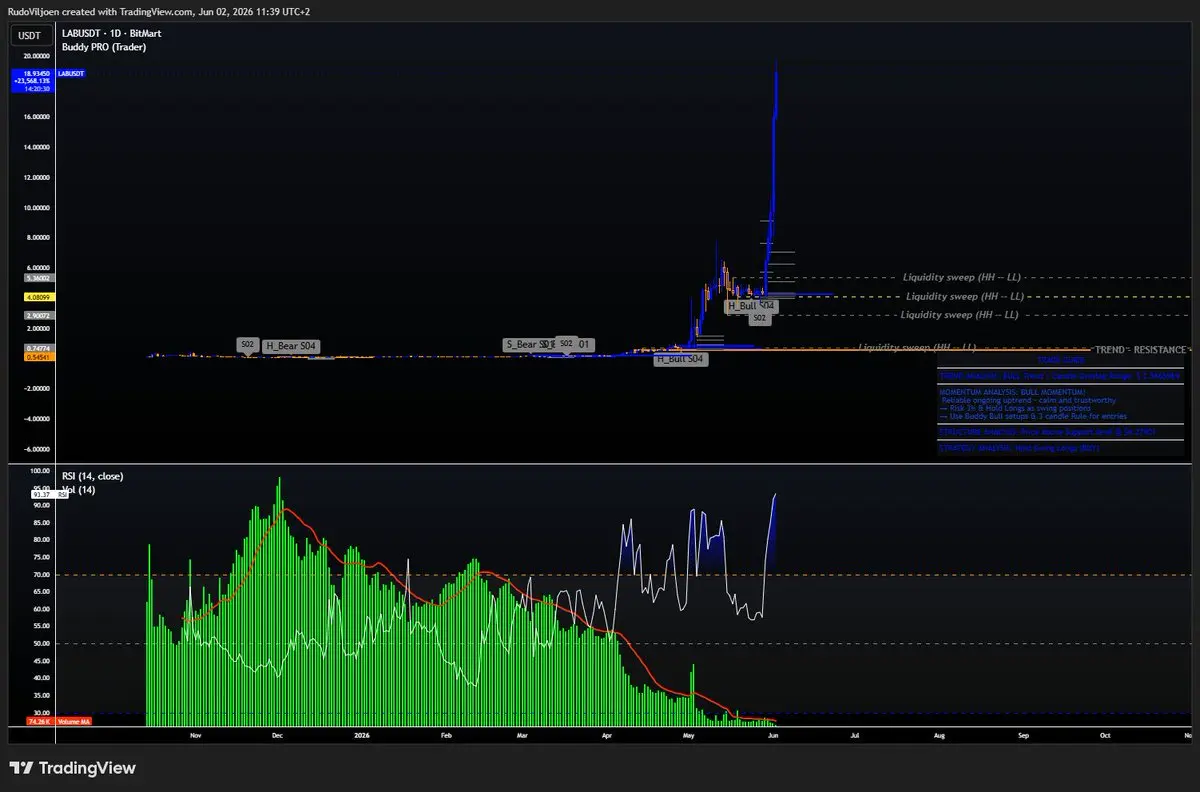Click the STRATEGY ANALYSIS row in the trade guide

click(1061, 449)
